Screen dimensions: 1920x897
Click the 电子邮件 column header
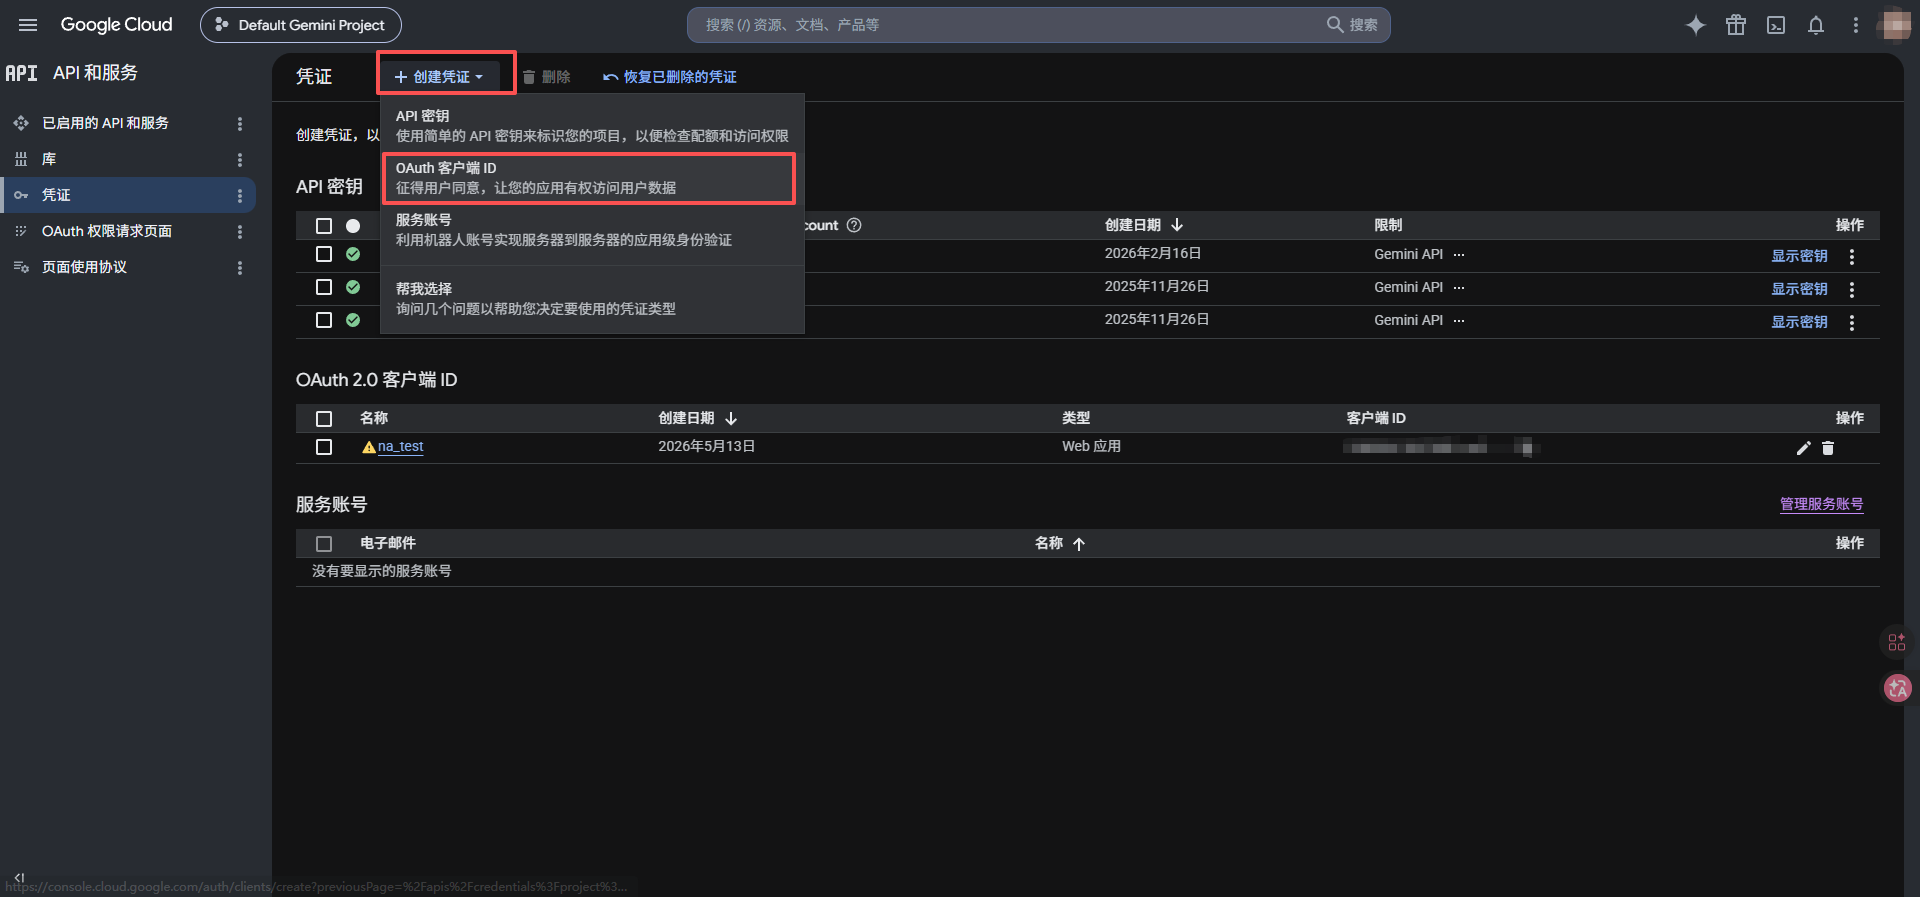point(388,543)
